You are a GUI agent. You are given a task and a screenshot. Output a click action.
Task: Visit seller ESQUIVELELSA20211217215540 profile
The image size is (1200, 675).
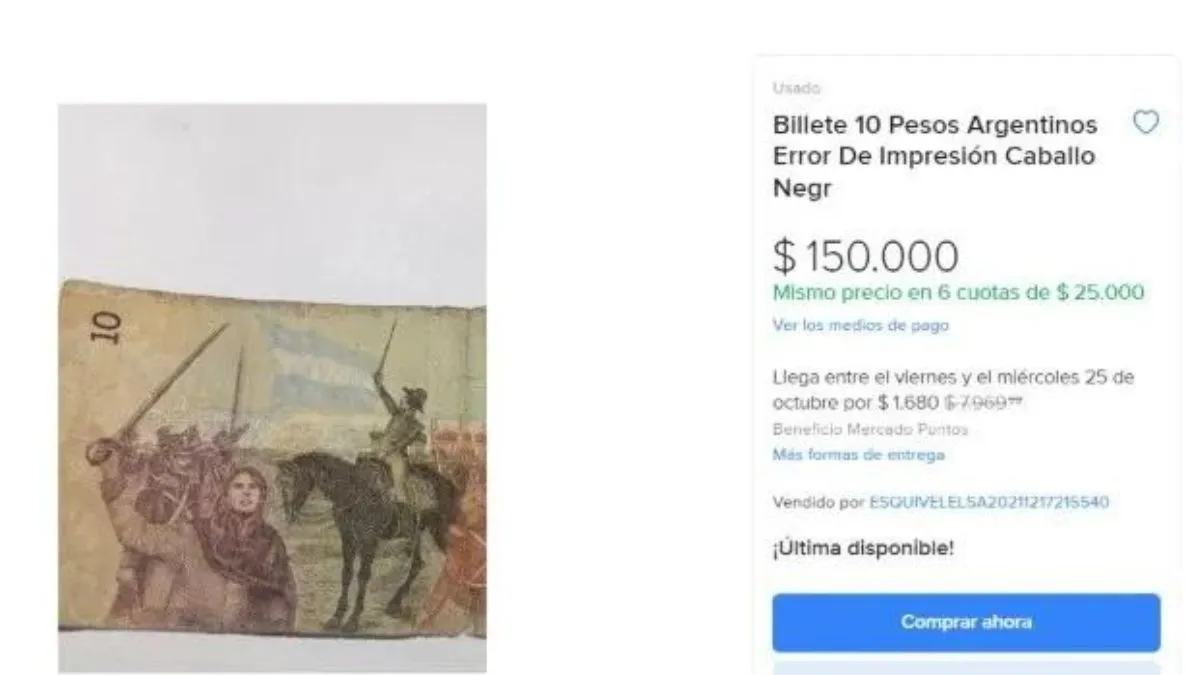tap(989, 502)
